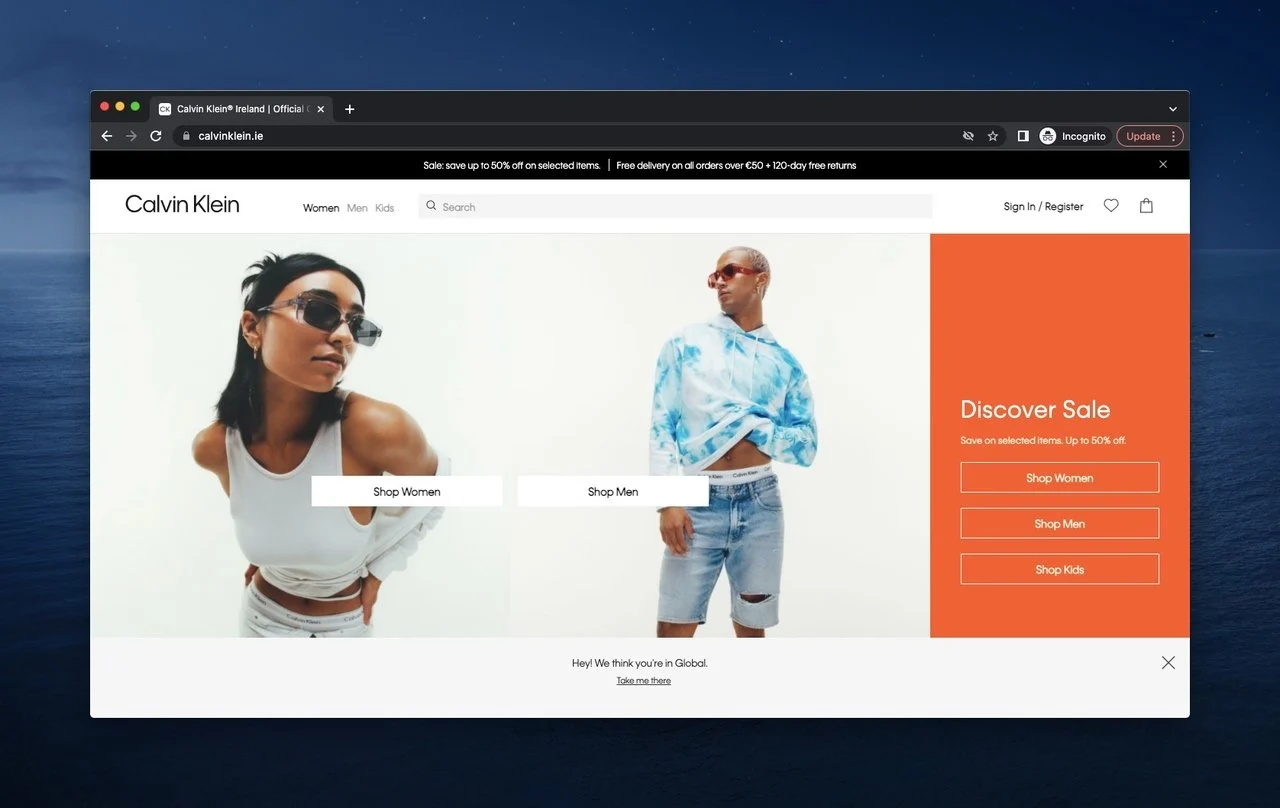Bookmark page with the star icon
The height and width of the screenshot is (808, 1280).
(x=993, y=136)
